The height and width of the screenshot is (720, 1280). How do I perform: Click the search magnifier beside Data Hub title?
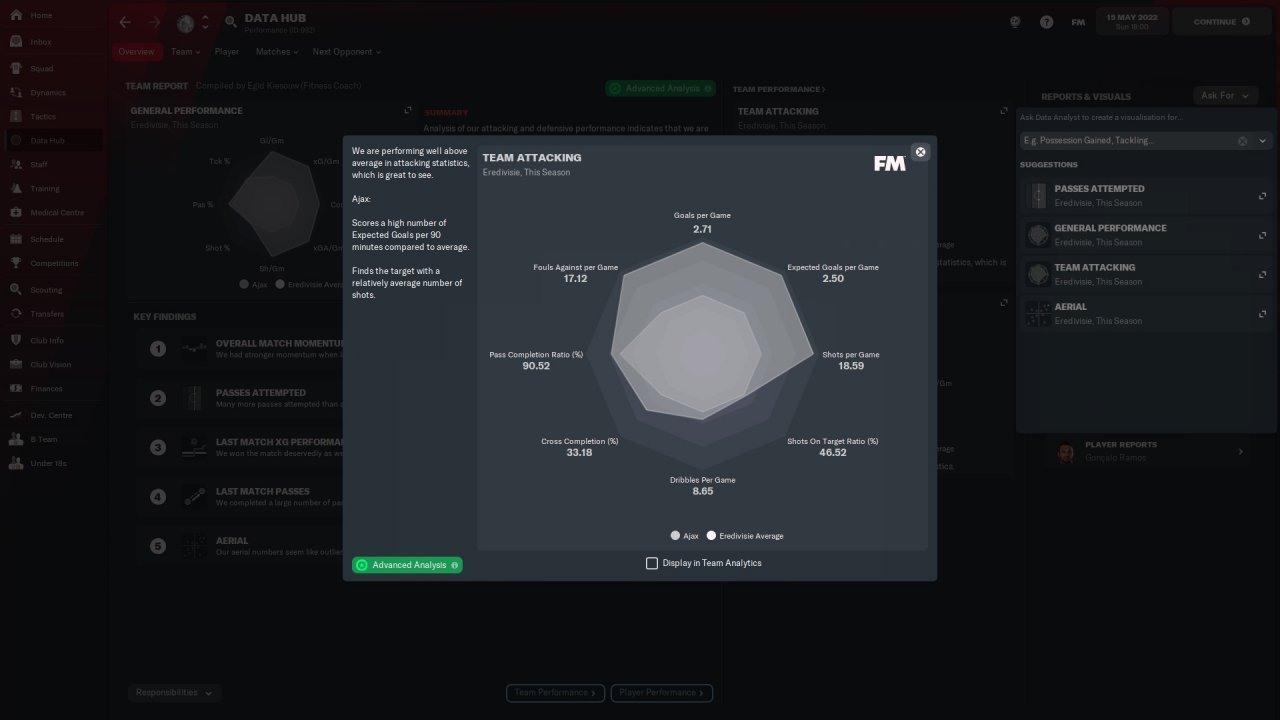231,22
